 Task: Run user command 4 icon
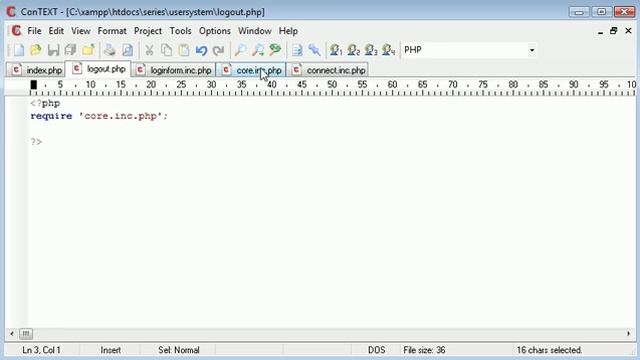point(389,50)
